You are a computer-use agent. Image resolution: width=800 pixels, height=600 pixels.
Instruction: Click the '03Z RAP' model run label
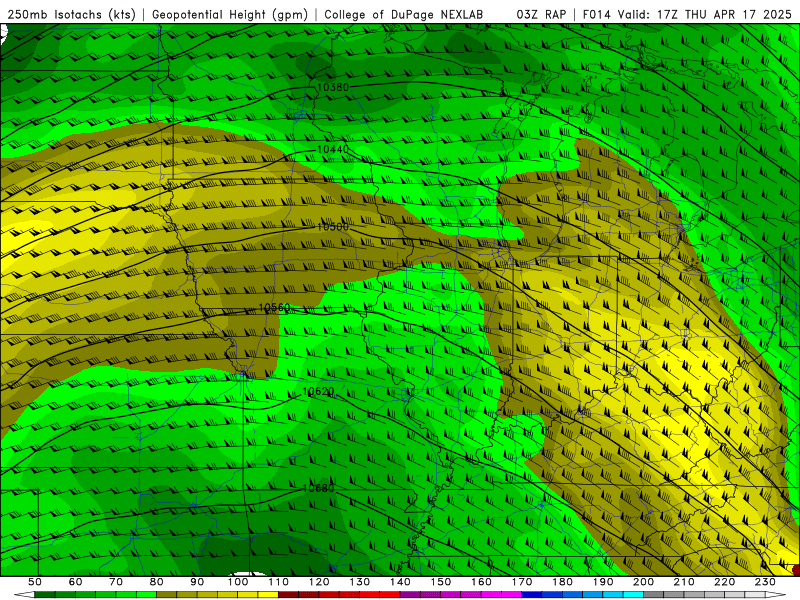pyautogui.click(x=541, y=14)
